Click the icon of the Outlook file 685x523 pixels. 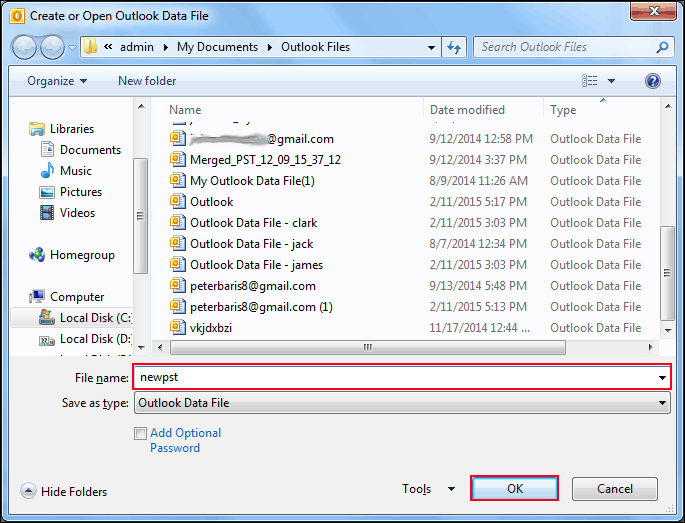tap(178, 201)
